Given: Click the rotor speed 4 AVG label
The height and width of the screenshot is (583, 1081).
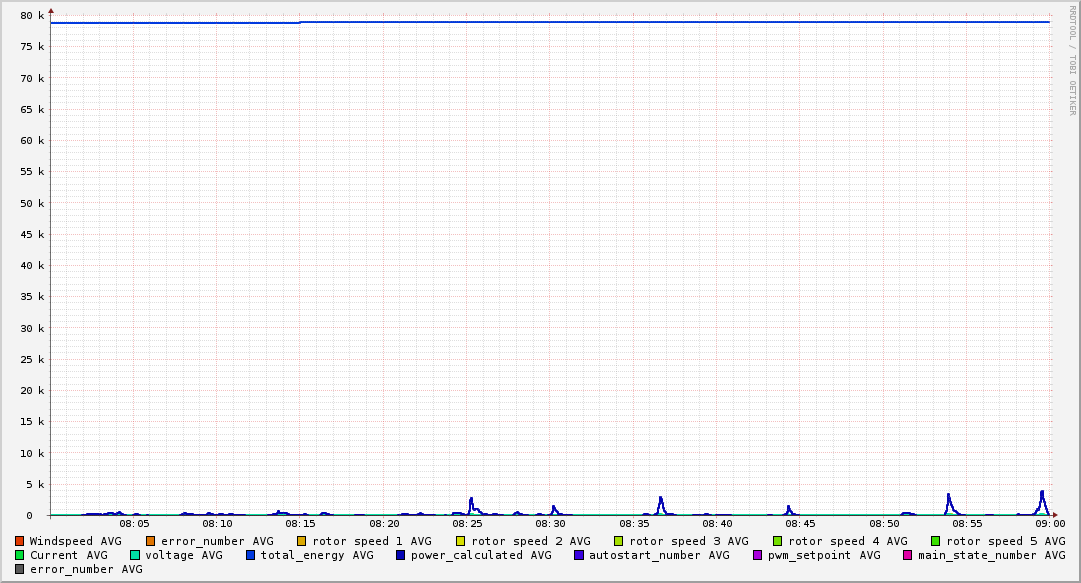Looking at the screenshot, I should (847, 541).
